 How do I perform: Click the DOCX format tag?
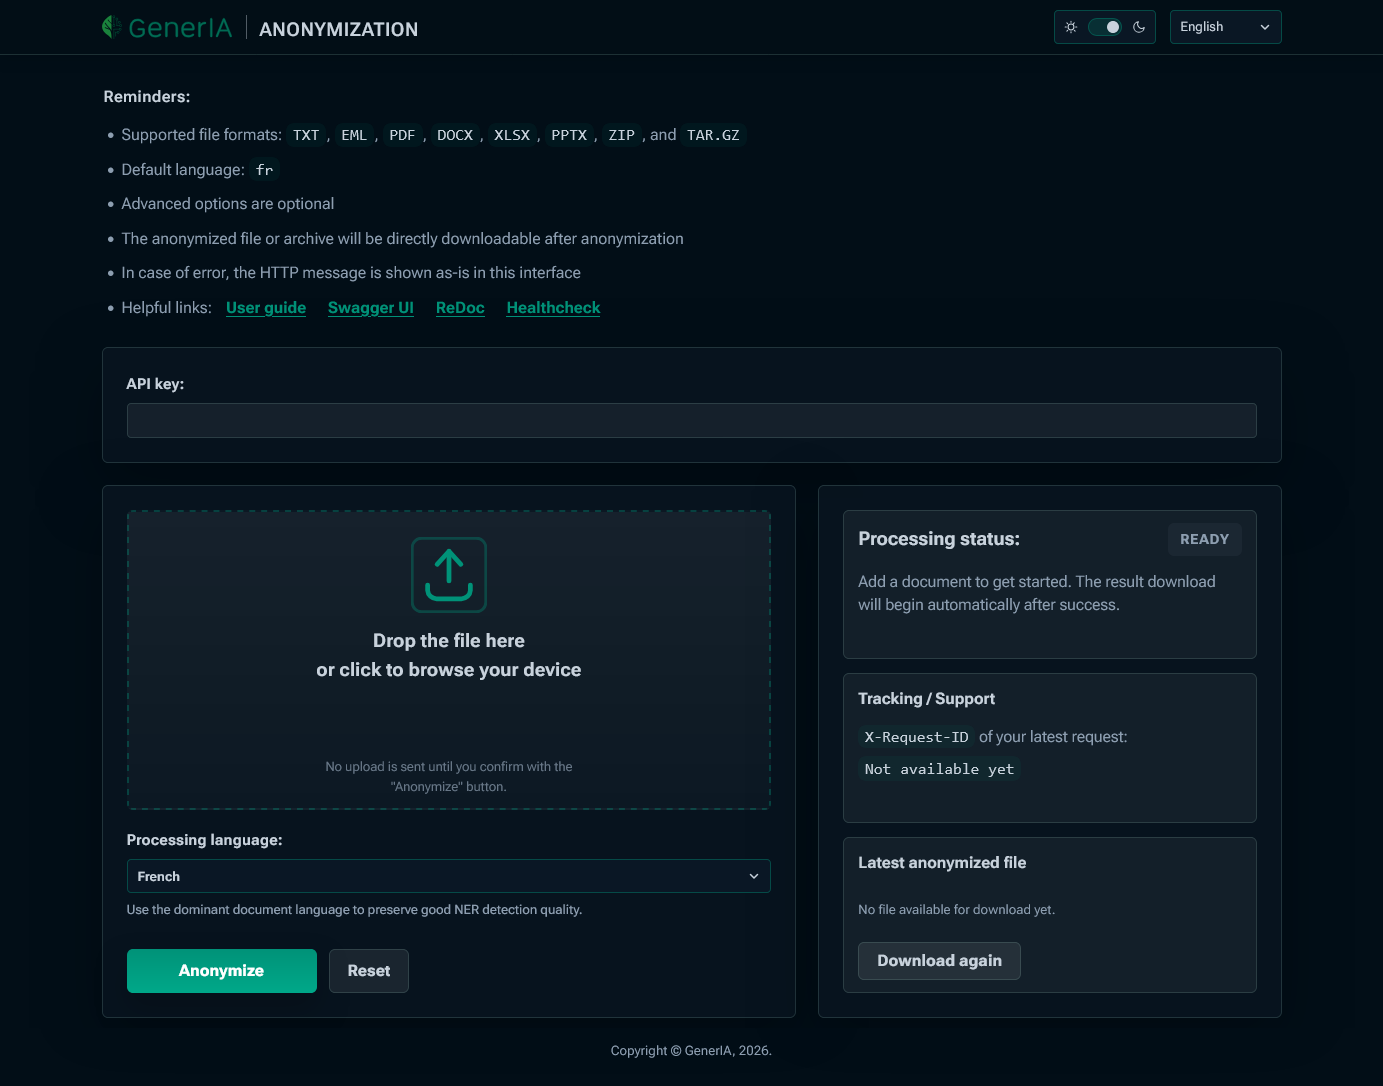(x=455, y=135)
